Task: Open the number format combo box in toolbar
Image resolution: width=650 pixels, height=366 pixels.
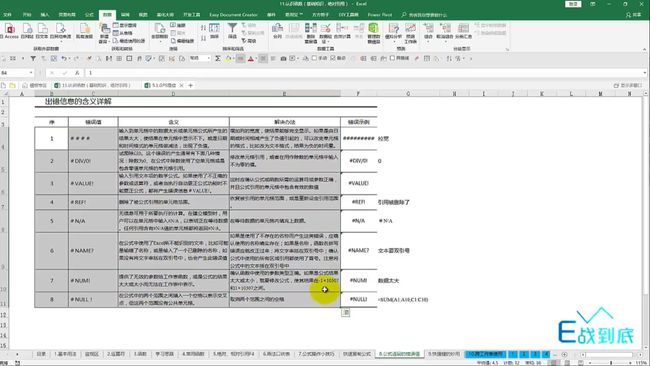Action: pos(200,58)
